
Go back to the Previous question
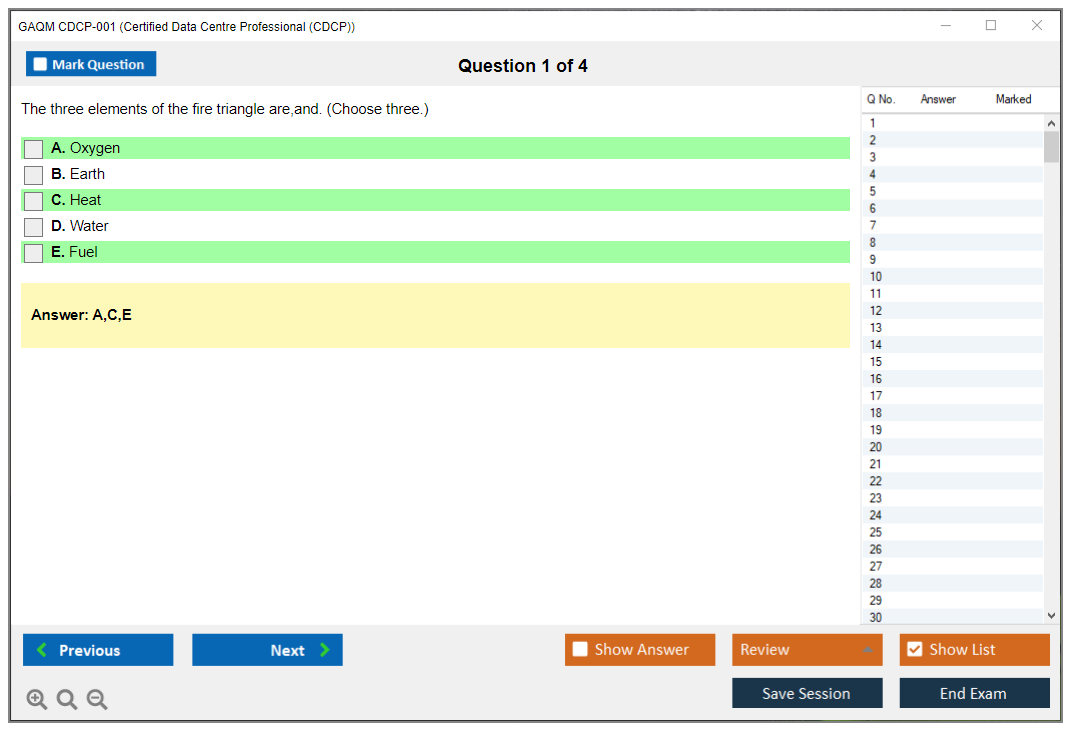tap(98, 650)
